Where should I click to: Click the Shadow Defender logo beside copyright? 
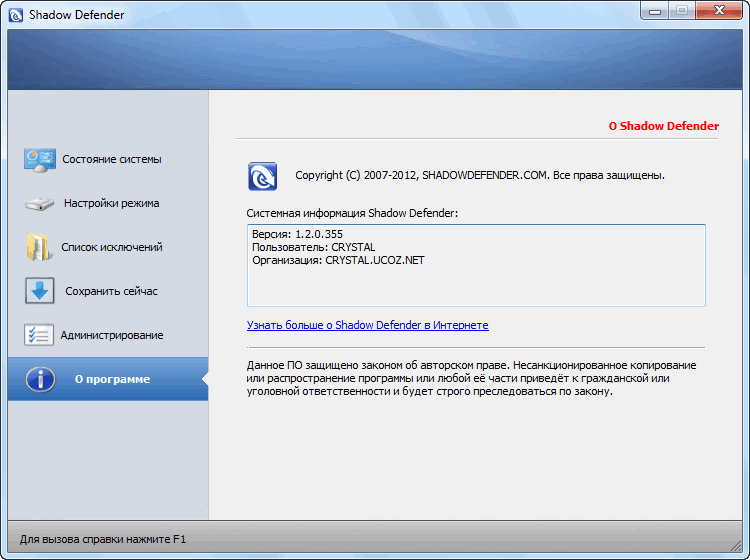(x=263, y=176)
